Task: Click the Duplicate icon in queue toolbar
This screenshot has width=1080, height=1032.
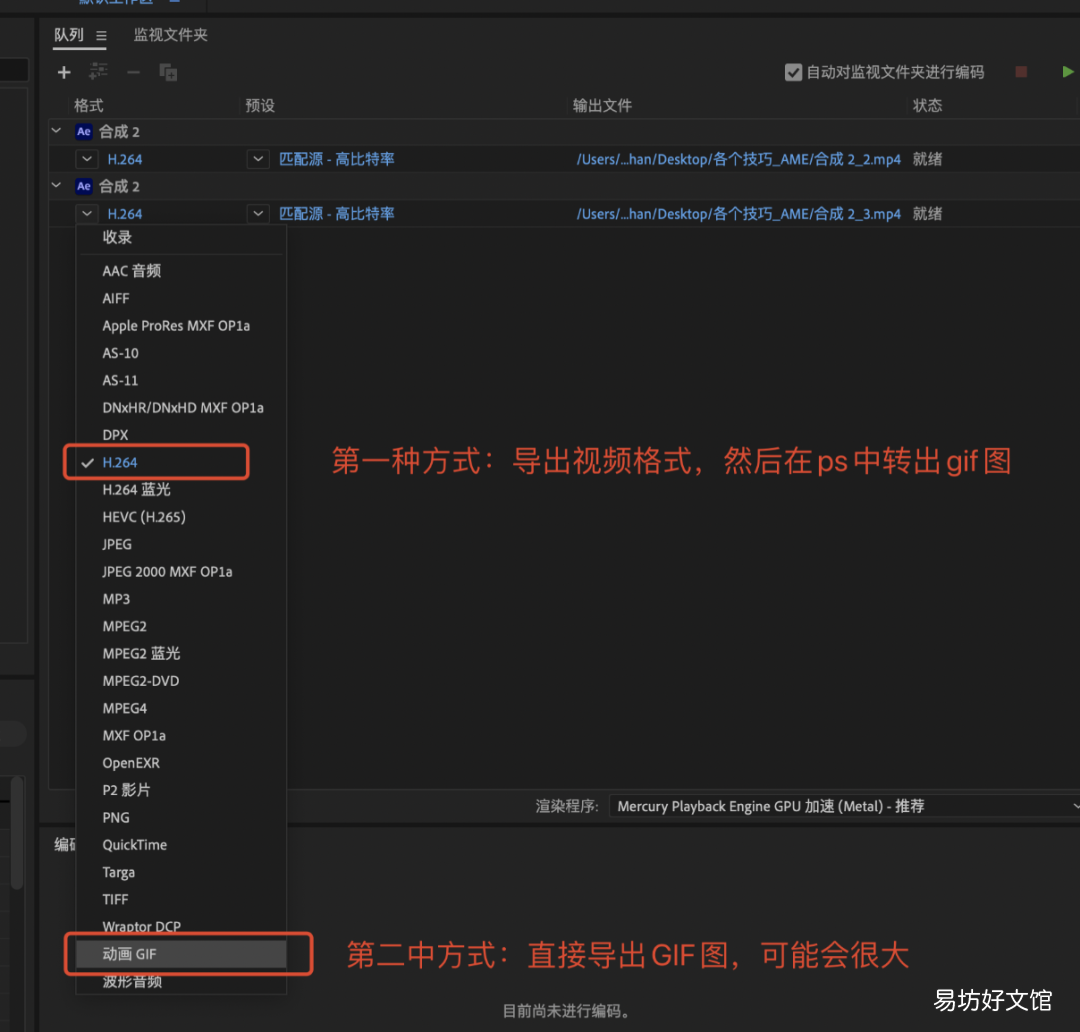Action: point(168,72)
